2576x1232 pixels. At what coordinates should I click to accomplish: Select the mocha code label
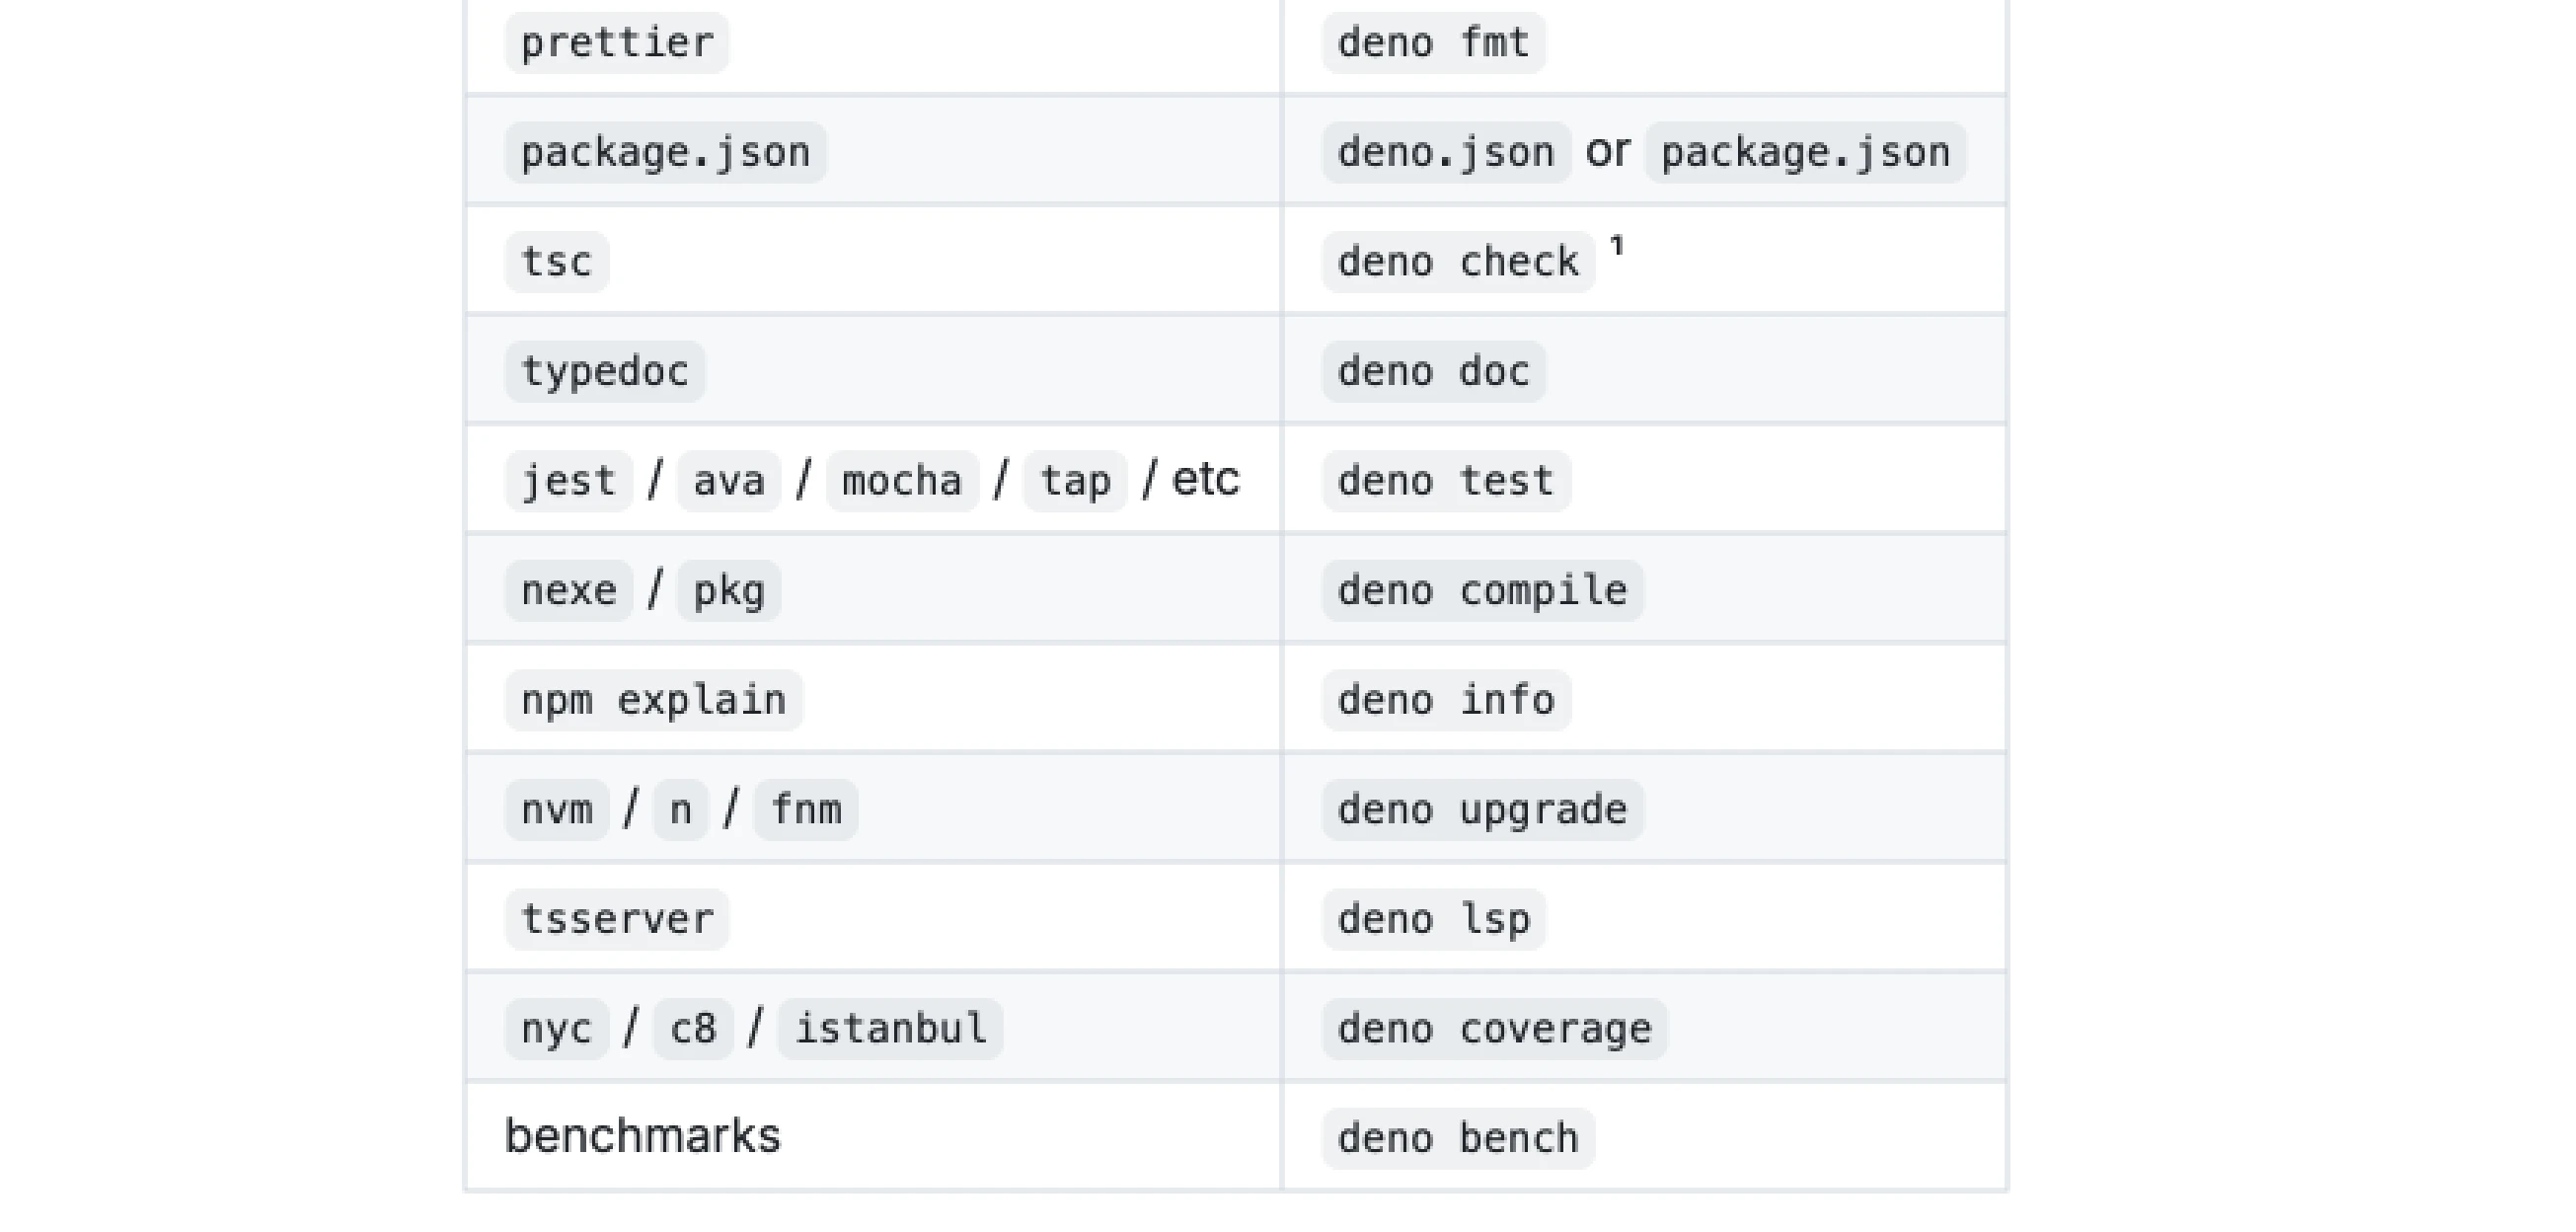tap(902, 481)
